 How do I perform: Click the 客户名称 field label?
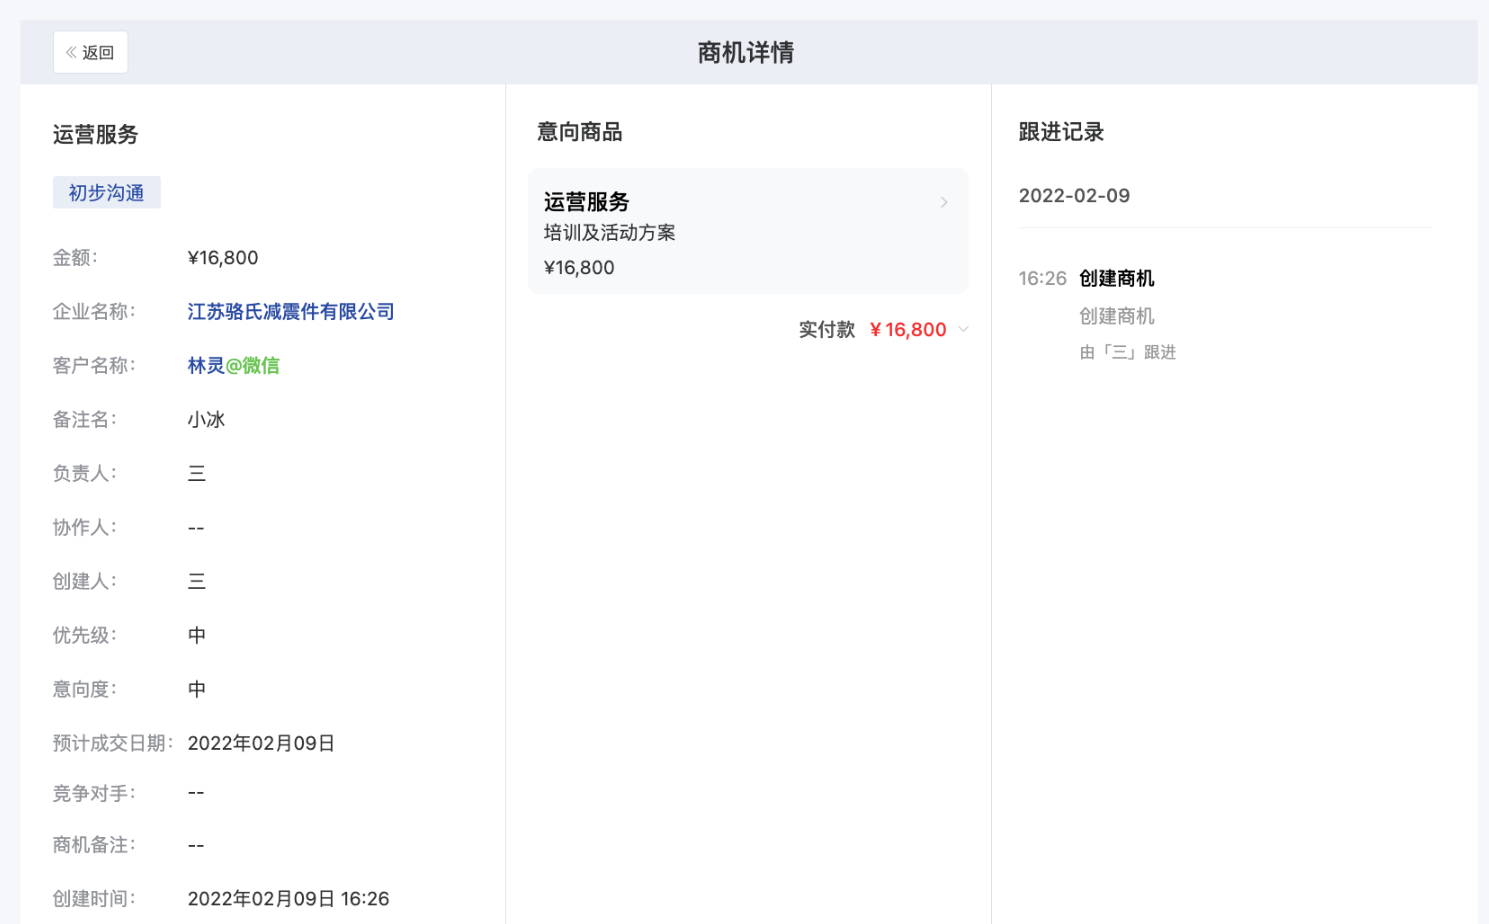click(94, 366)
